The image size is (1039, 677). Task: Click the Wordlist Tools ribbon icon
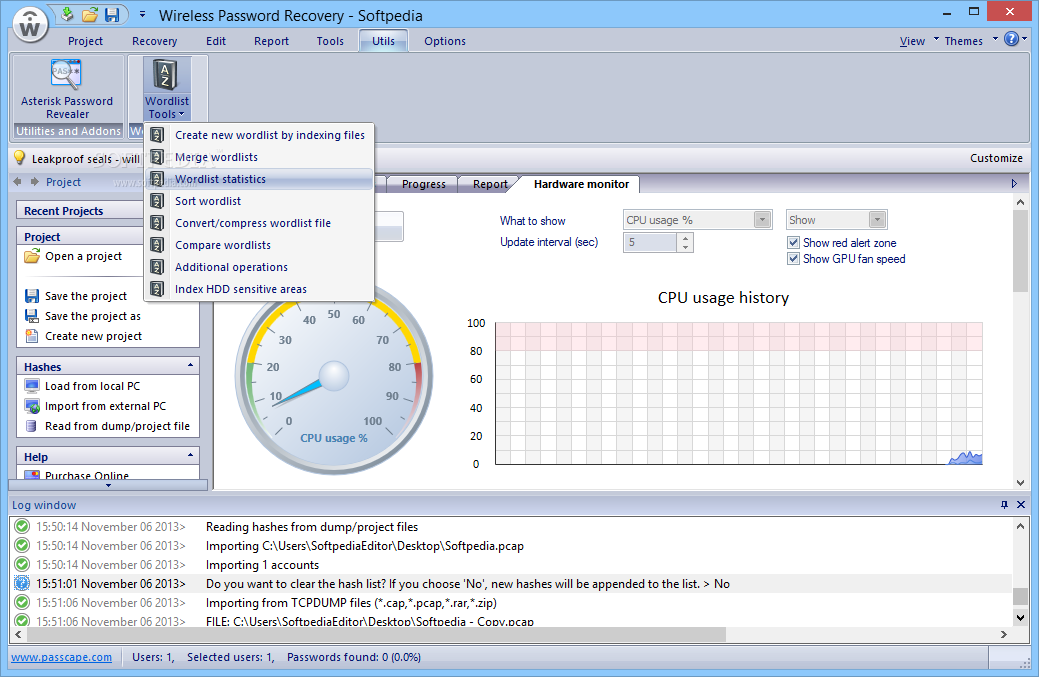[x=166, y=74]
